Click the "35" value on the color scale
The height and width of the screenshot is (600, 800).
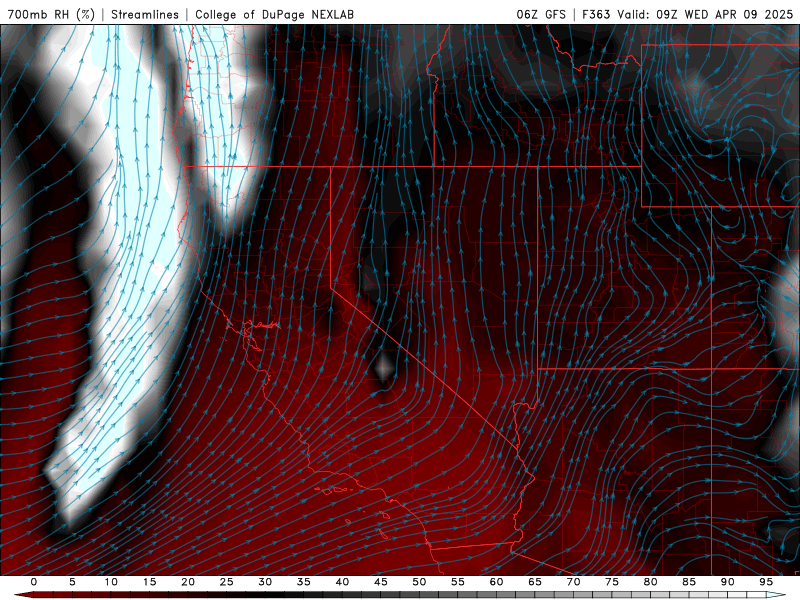click(x=304, y=582)
